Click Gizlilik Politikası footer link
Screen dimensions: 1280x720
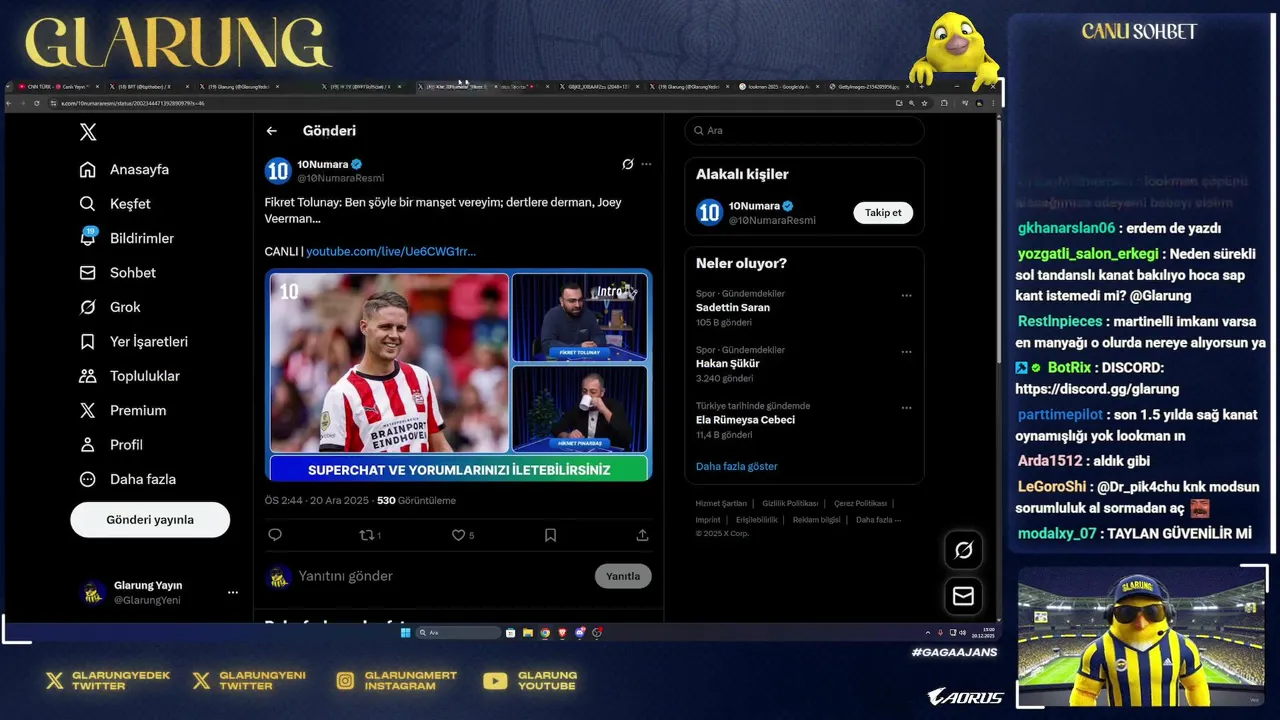[790, 504]
